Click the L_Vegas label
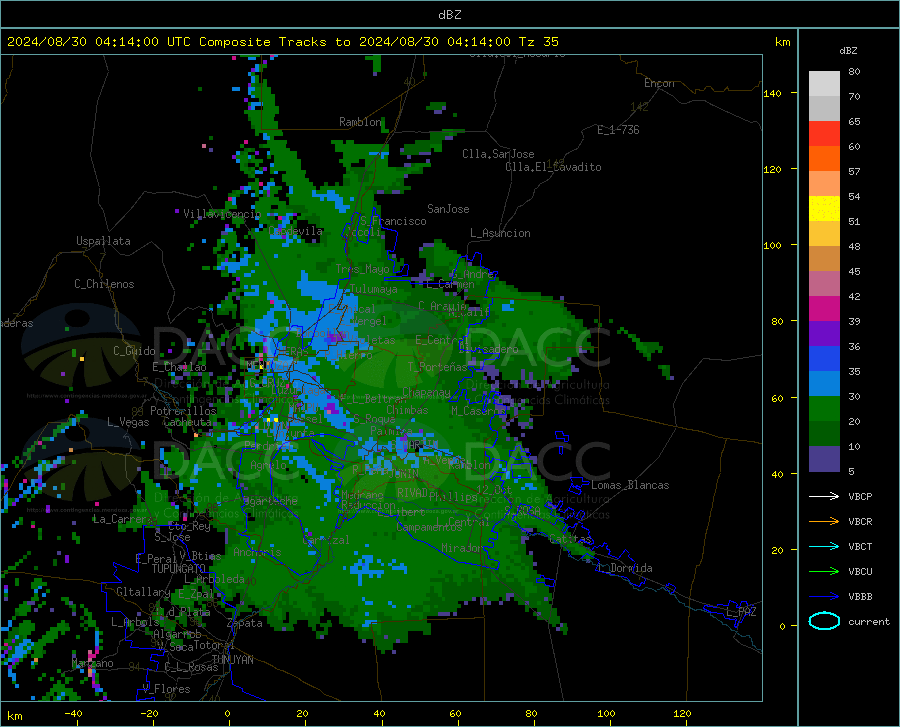The height and width of the screenshot is (727, 900). coord(128,422)
